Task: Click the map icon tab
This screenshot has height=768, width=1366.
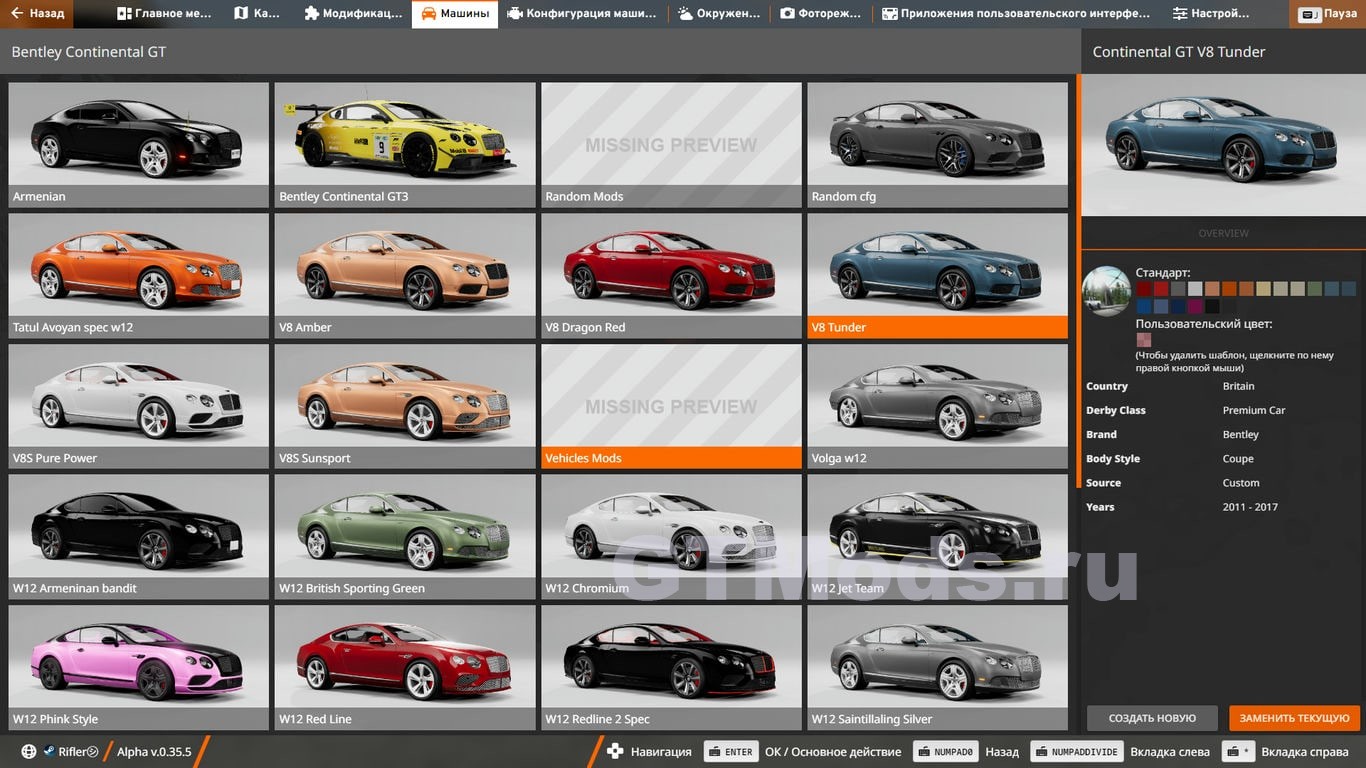Action: pyautogui.click(x=240, y=14)
